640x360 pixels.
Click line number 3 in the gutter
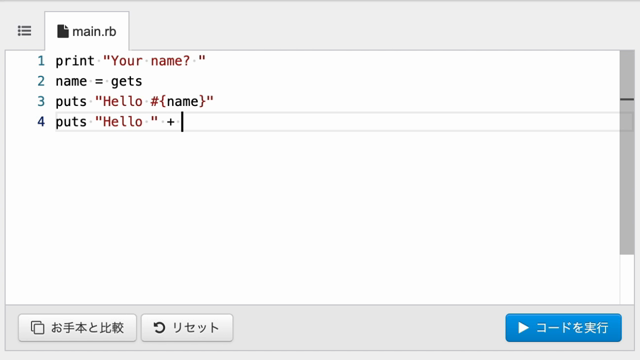coord(41,101)
